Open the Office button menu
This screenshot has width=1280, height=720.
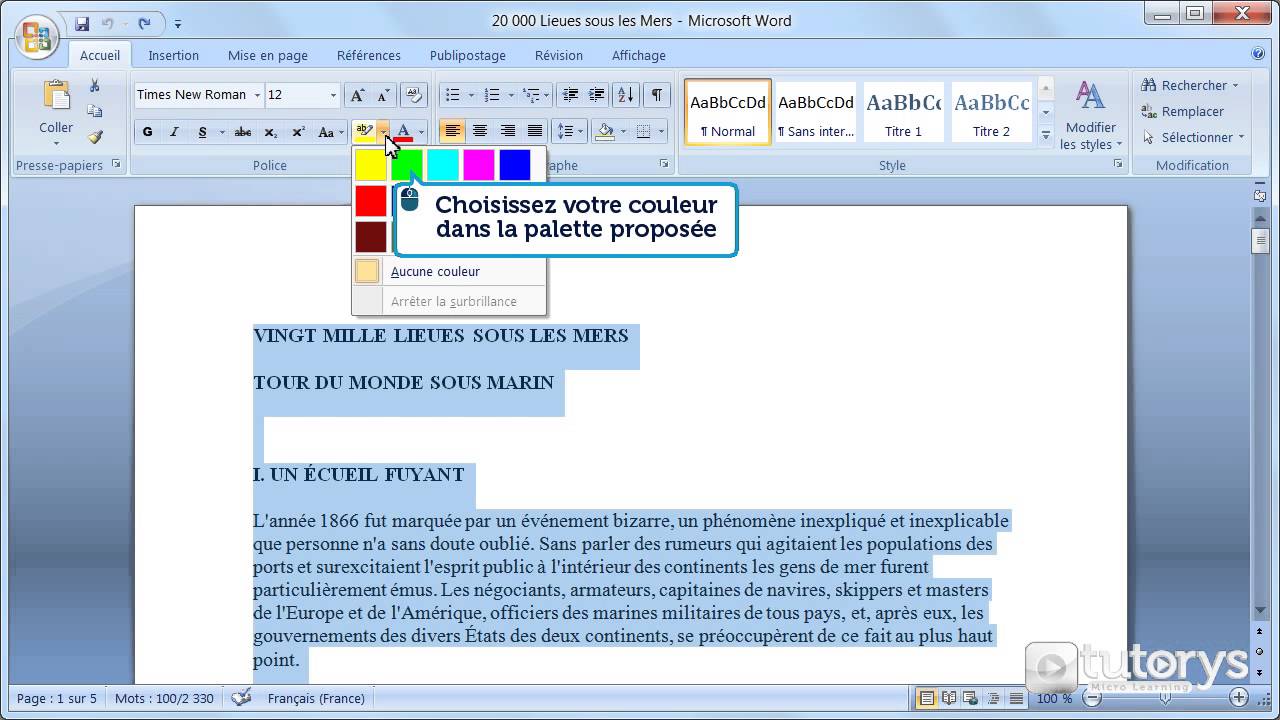click(36, 36)
